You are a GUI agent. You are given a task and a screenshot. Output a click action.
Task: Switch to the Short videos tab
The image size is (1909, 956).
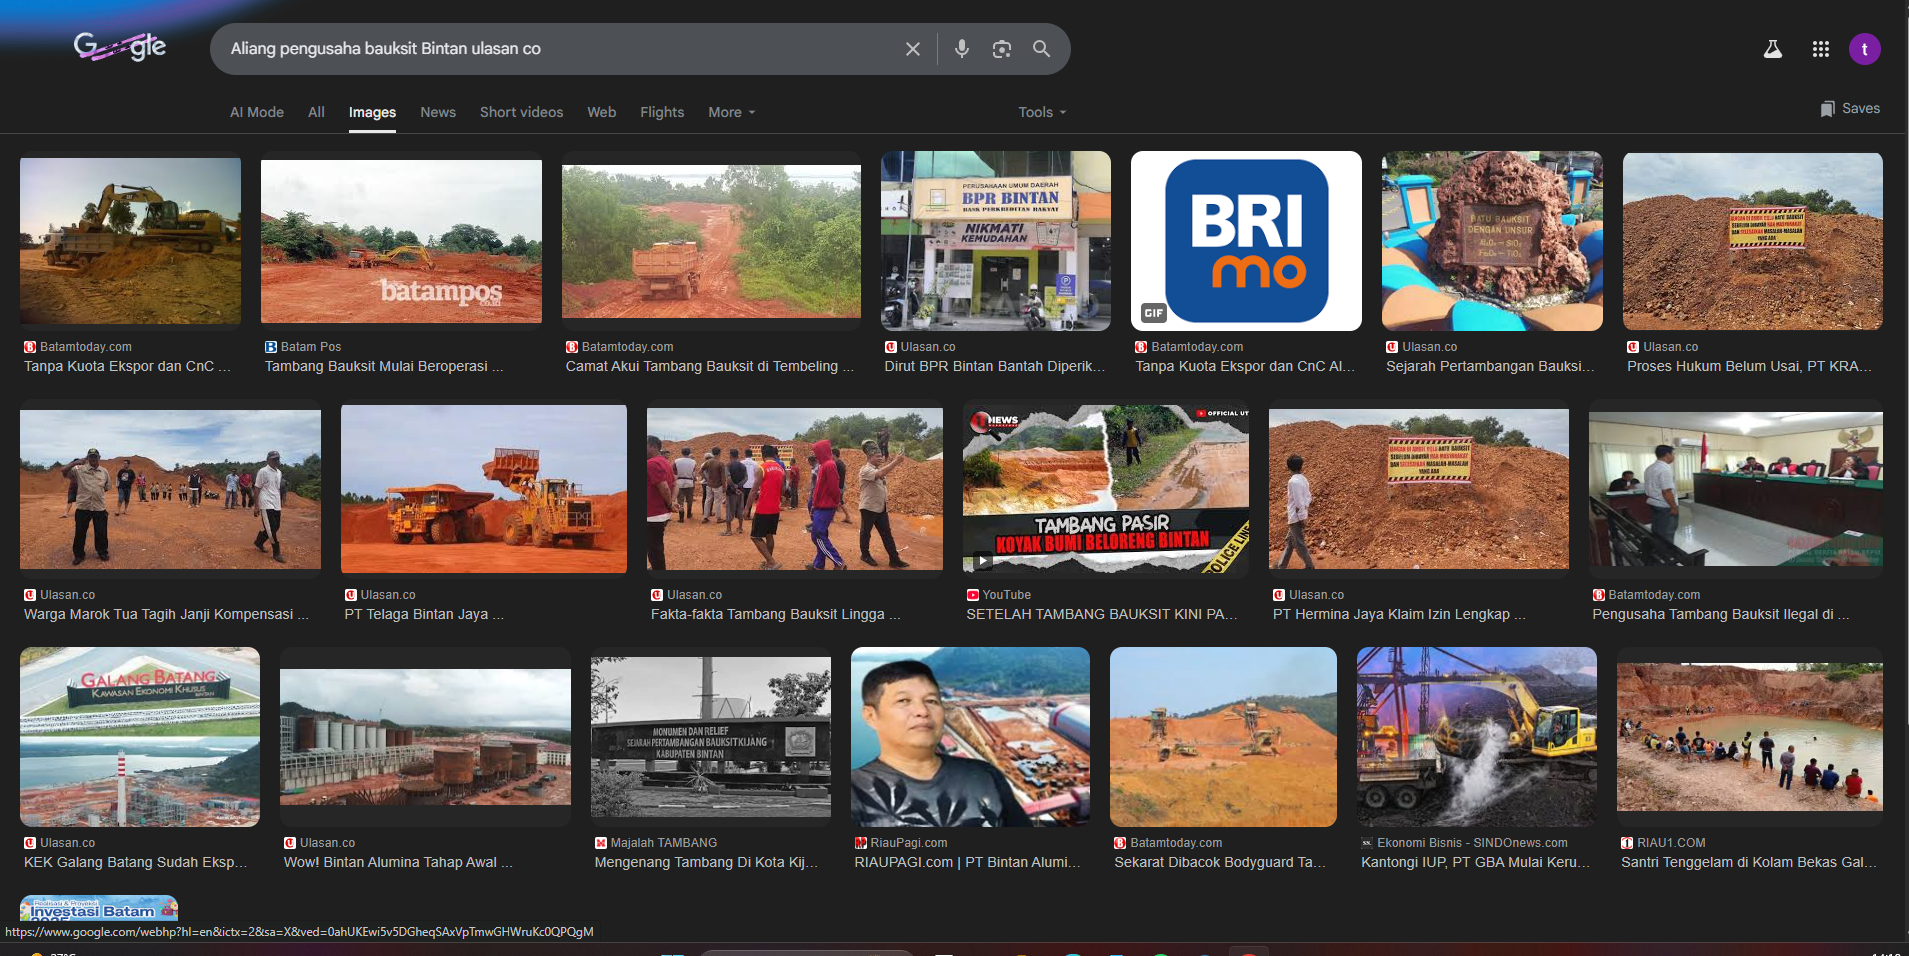tap(521, 112)
